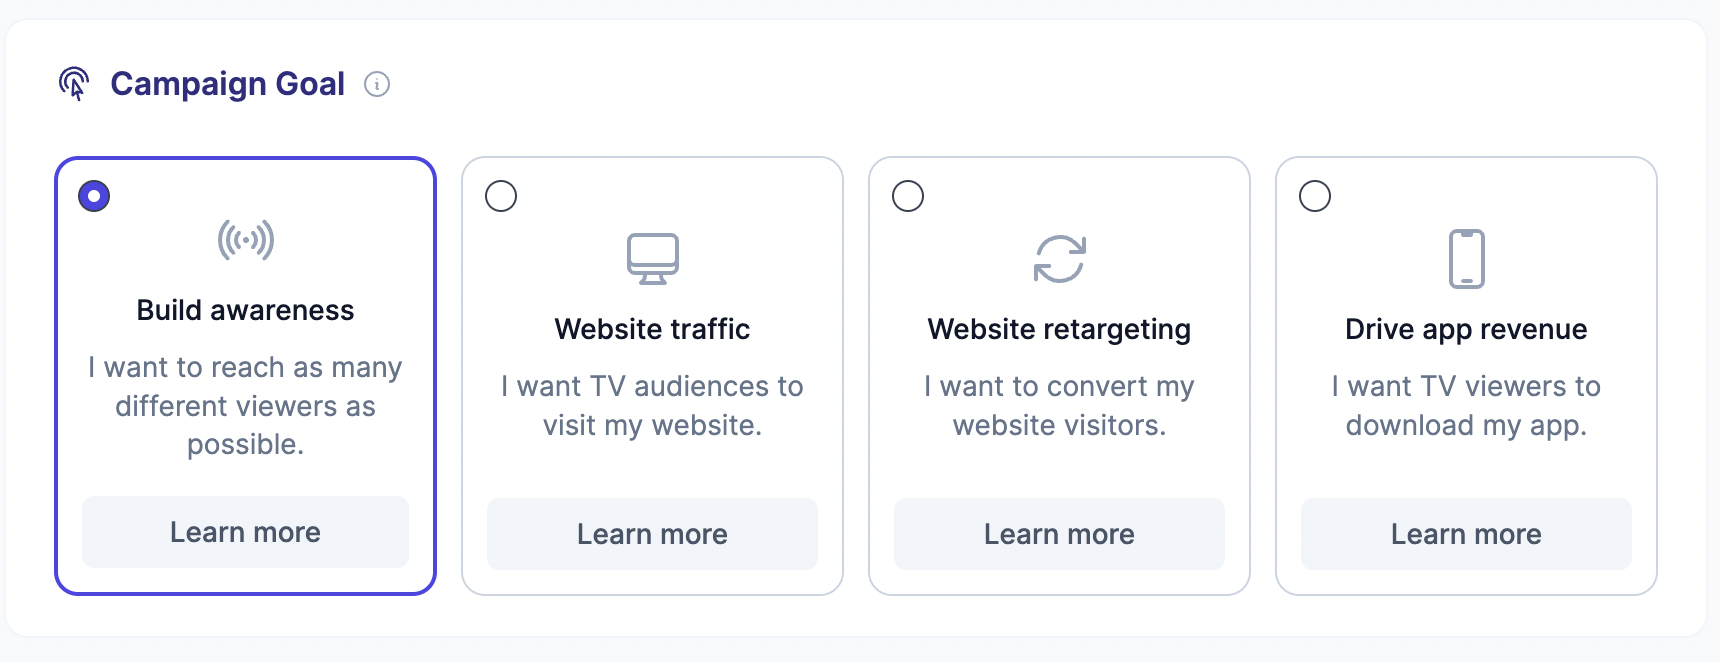This screenshot has height=662, width=1720.
Task: Click the monitor icon for Website traffic
Action: point(653,259)
